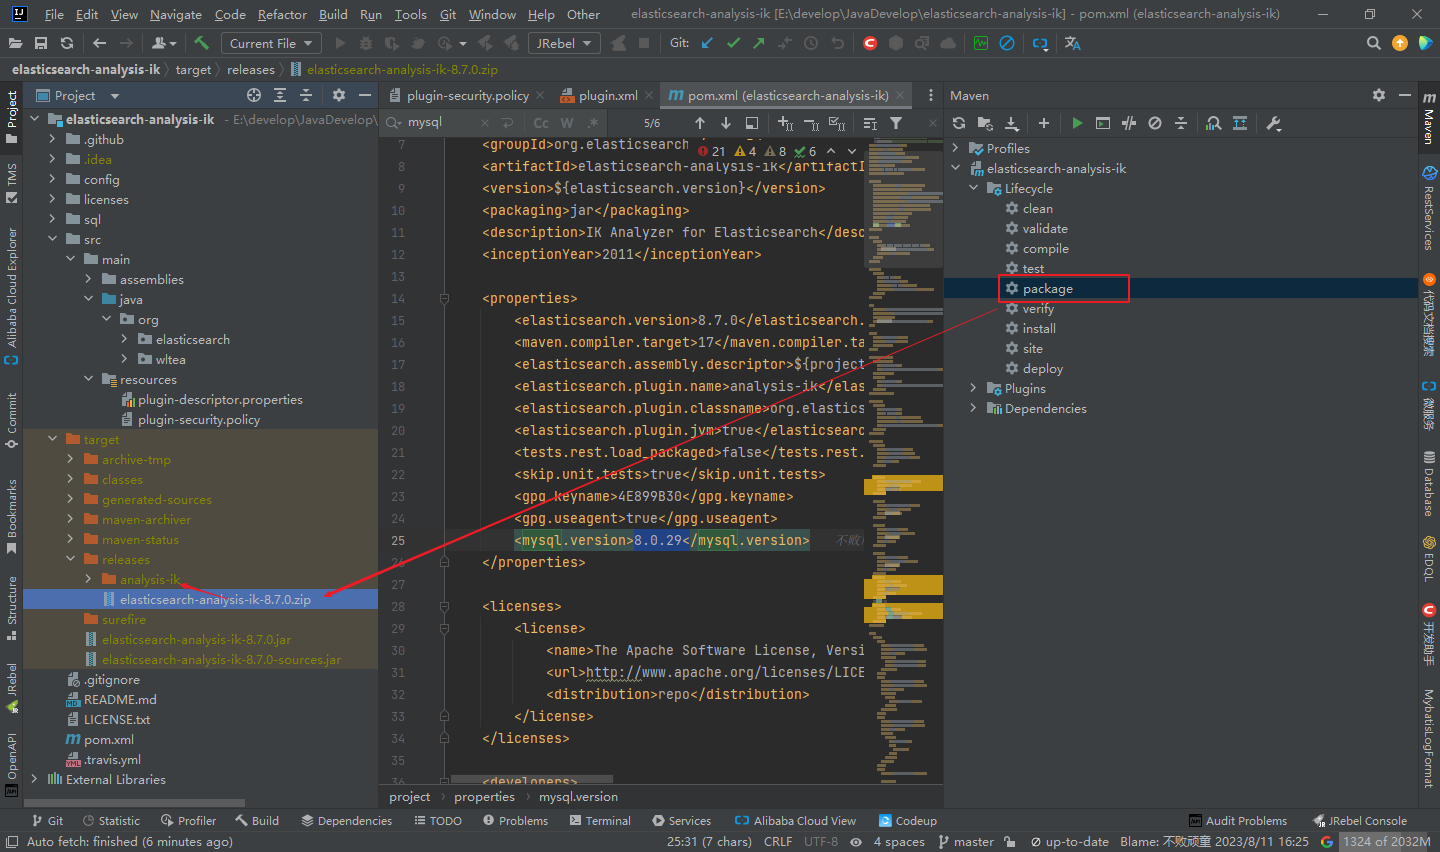This screenshot has height=852, width=1440.
Task: Toggle the Bookmarks tool window stripe
Action: pos(12,517)
